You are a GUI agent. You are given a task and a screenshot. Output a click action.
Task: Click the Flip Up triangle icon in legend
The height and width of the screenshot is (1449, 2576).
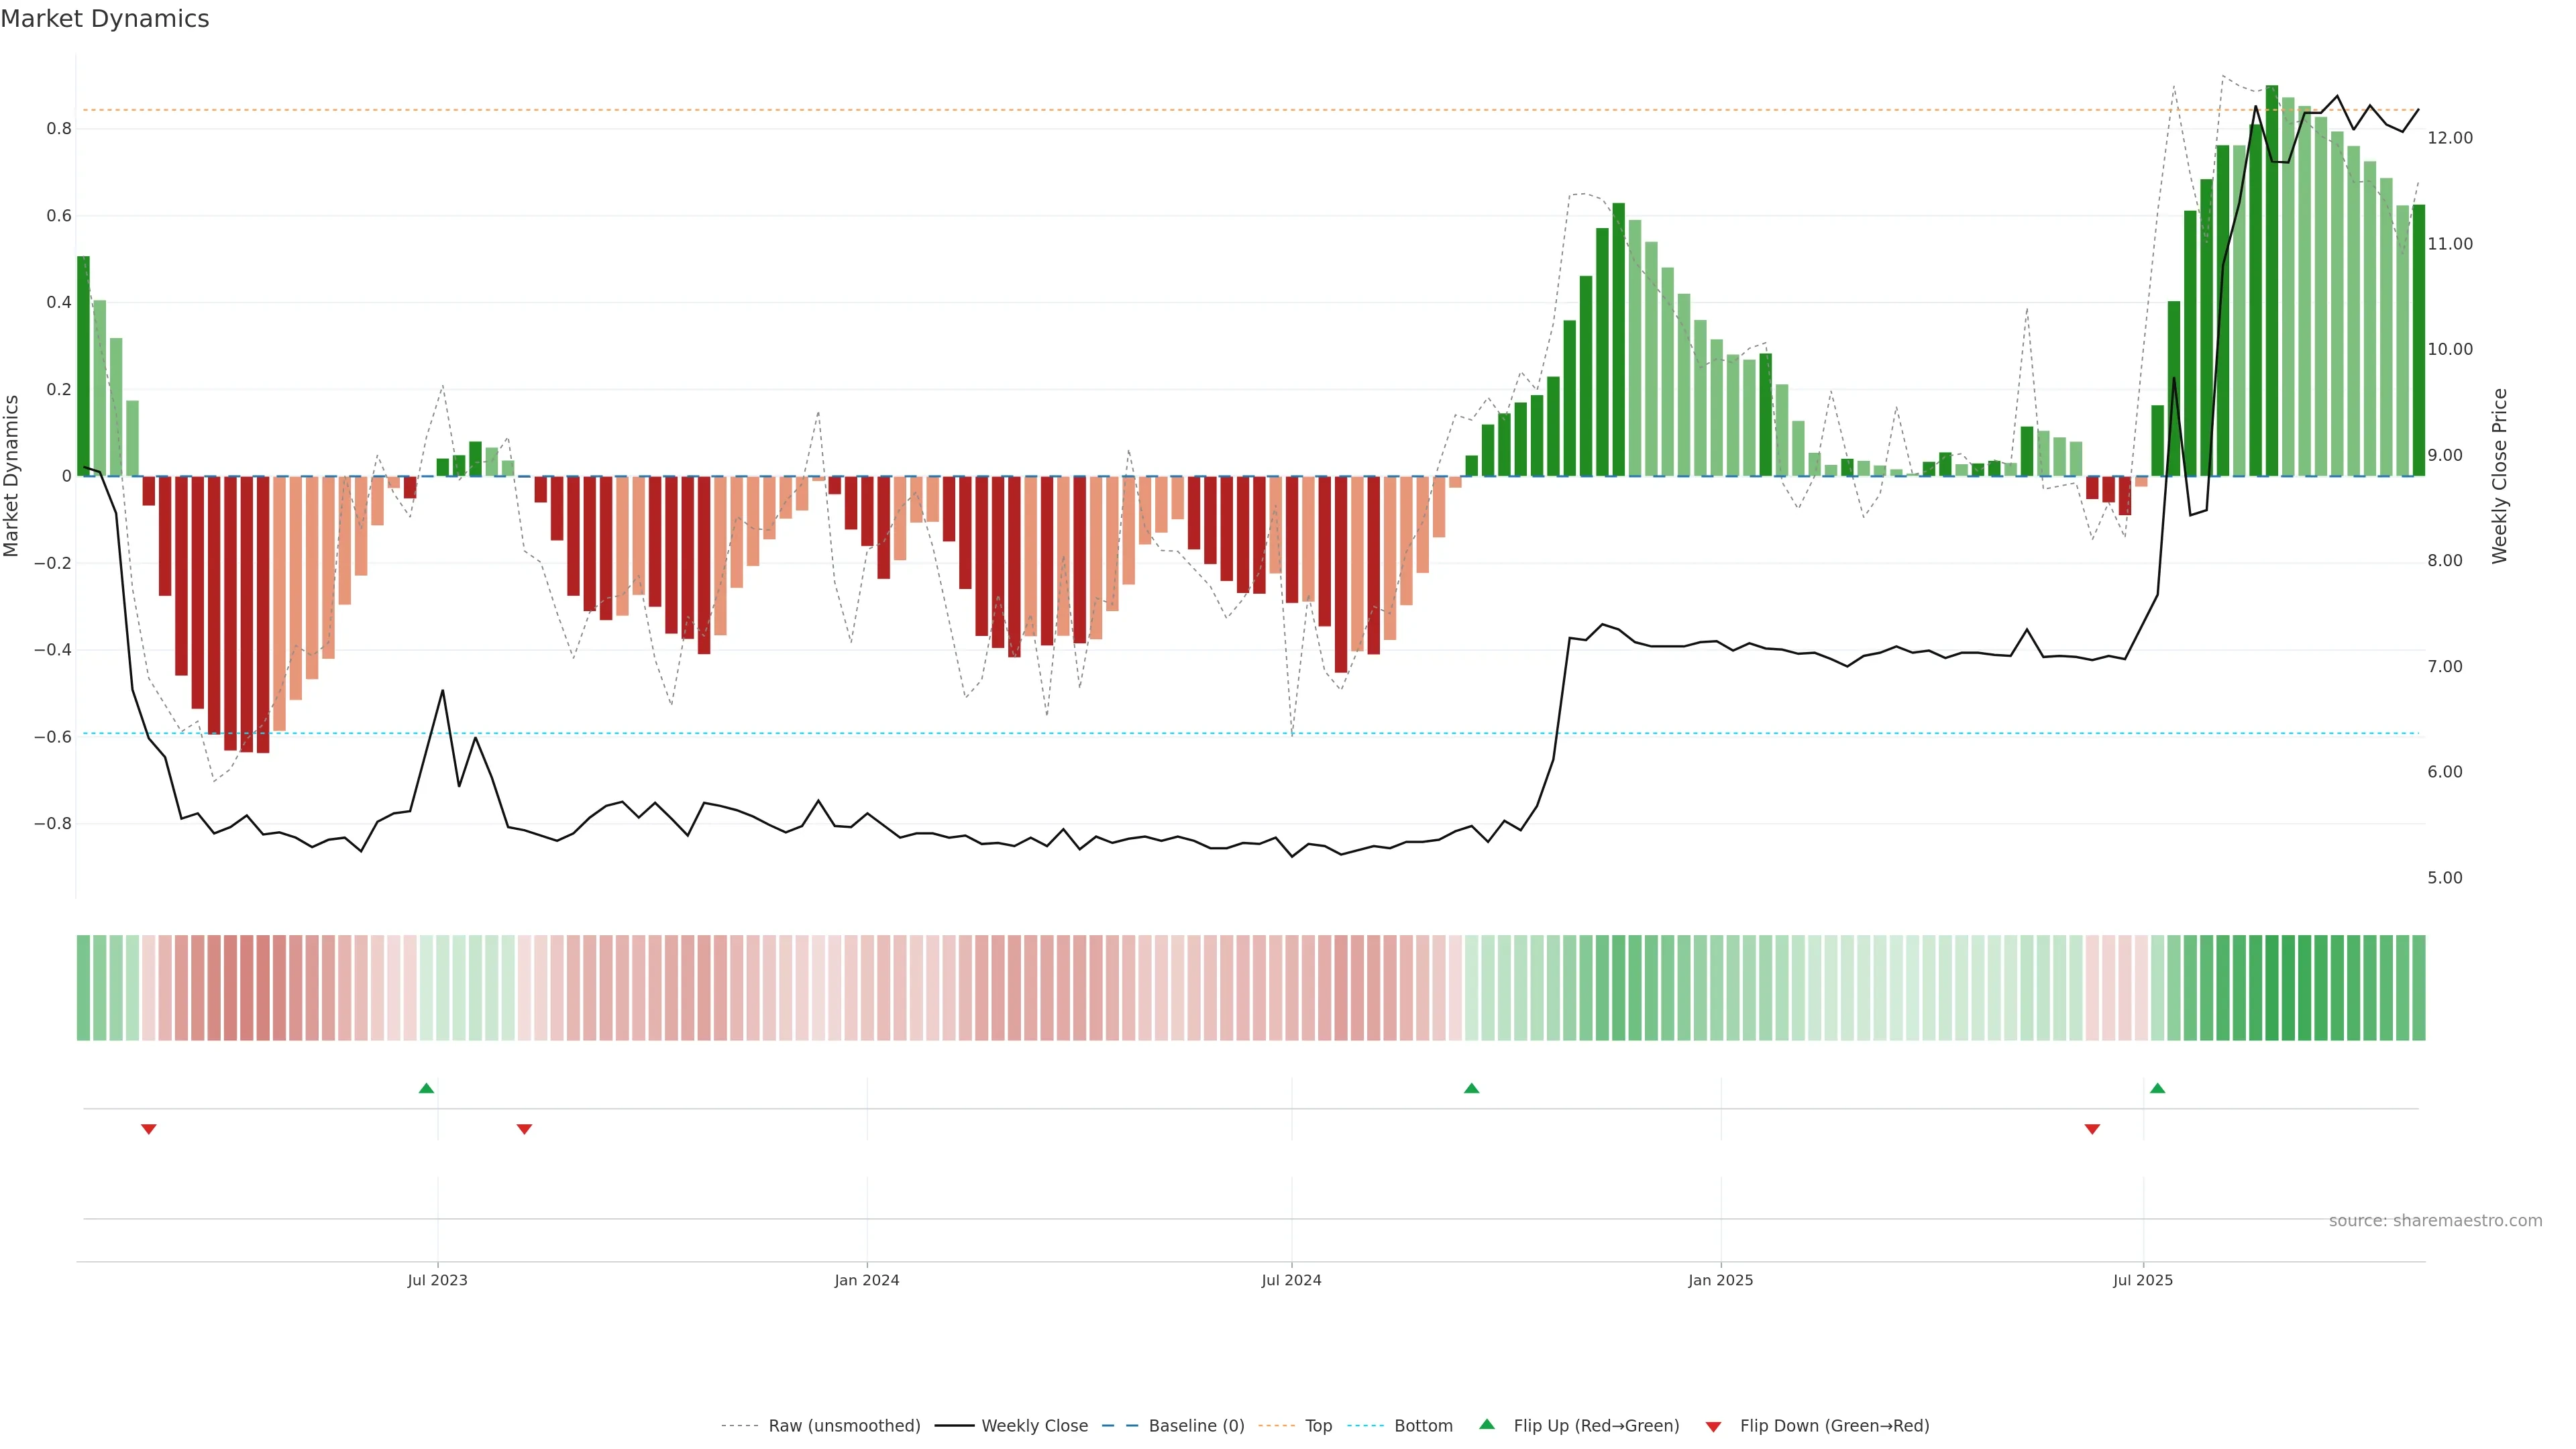point(1487,1424)
